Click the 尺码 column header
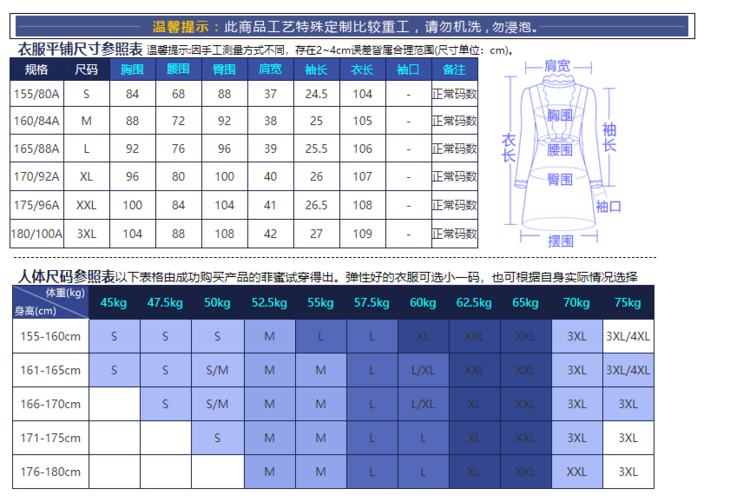This screenshot has width=730, height=502. (87, 70)
